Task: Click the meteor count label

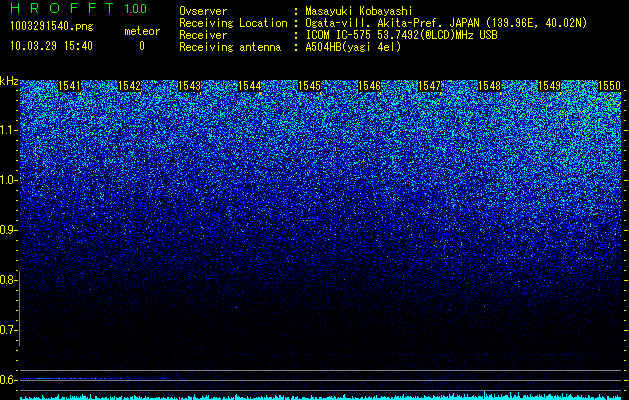Action: pyautogui.click(x=142, y=31)
